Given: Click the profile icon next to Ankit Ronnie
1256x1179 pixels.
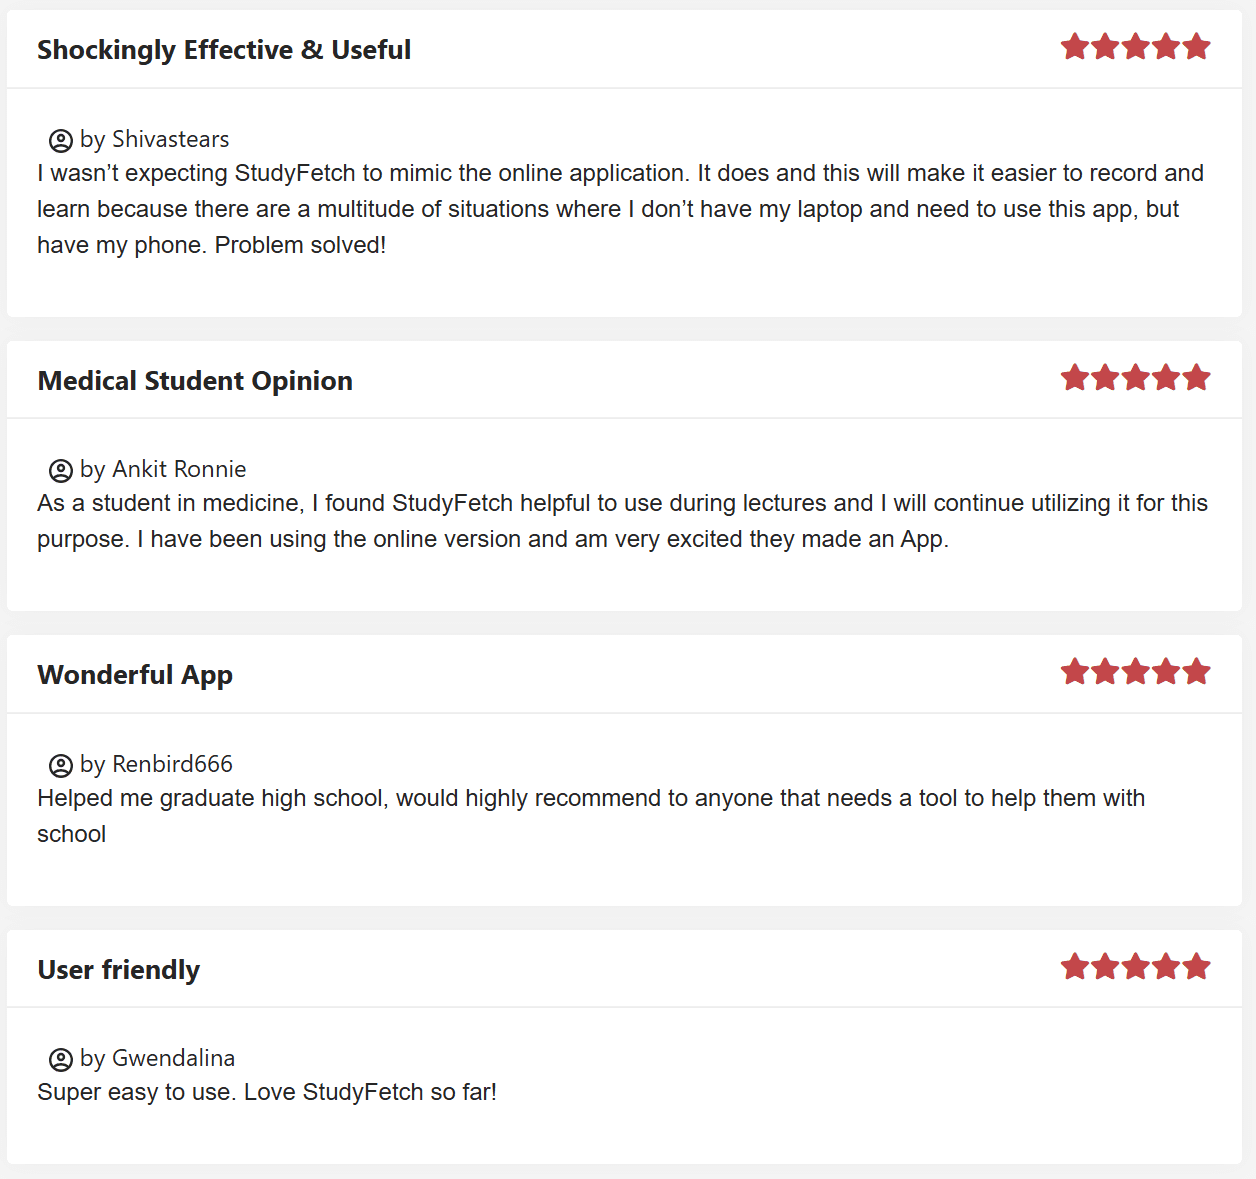Looking at the screenshot, I should tap(61, 470).
